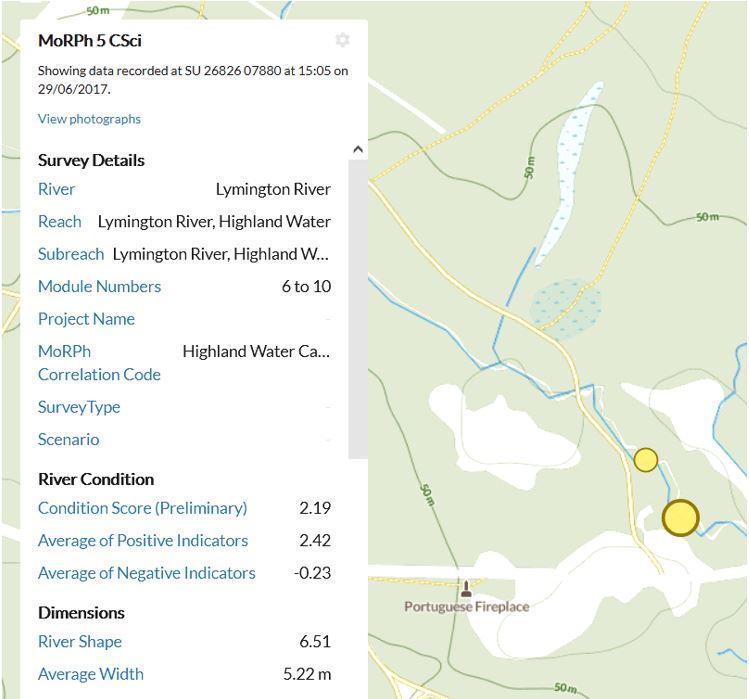Click MoRPh Correlation Code label
Viewport: 749px width, 699px height.
pyautogui.click(x=99, y=363)
